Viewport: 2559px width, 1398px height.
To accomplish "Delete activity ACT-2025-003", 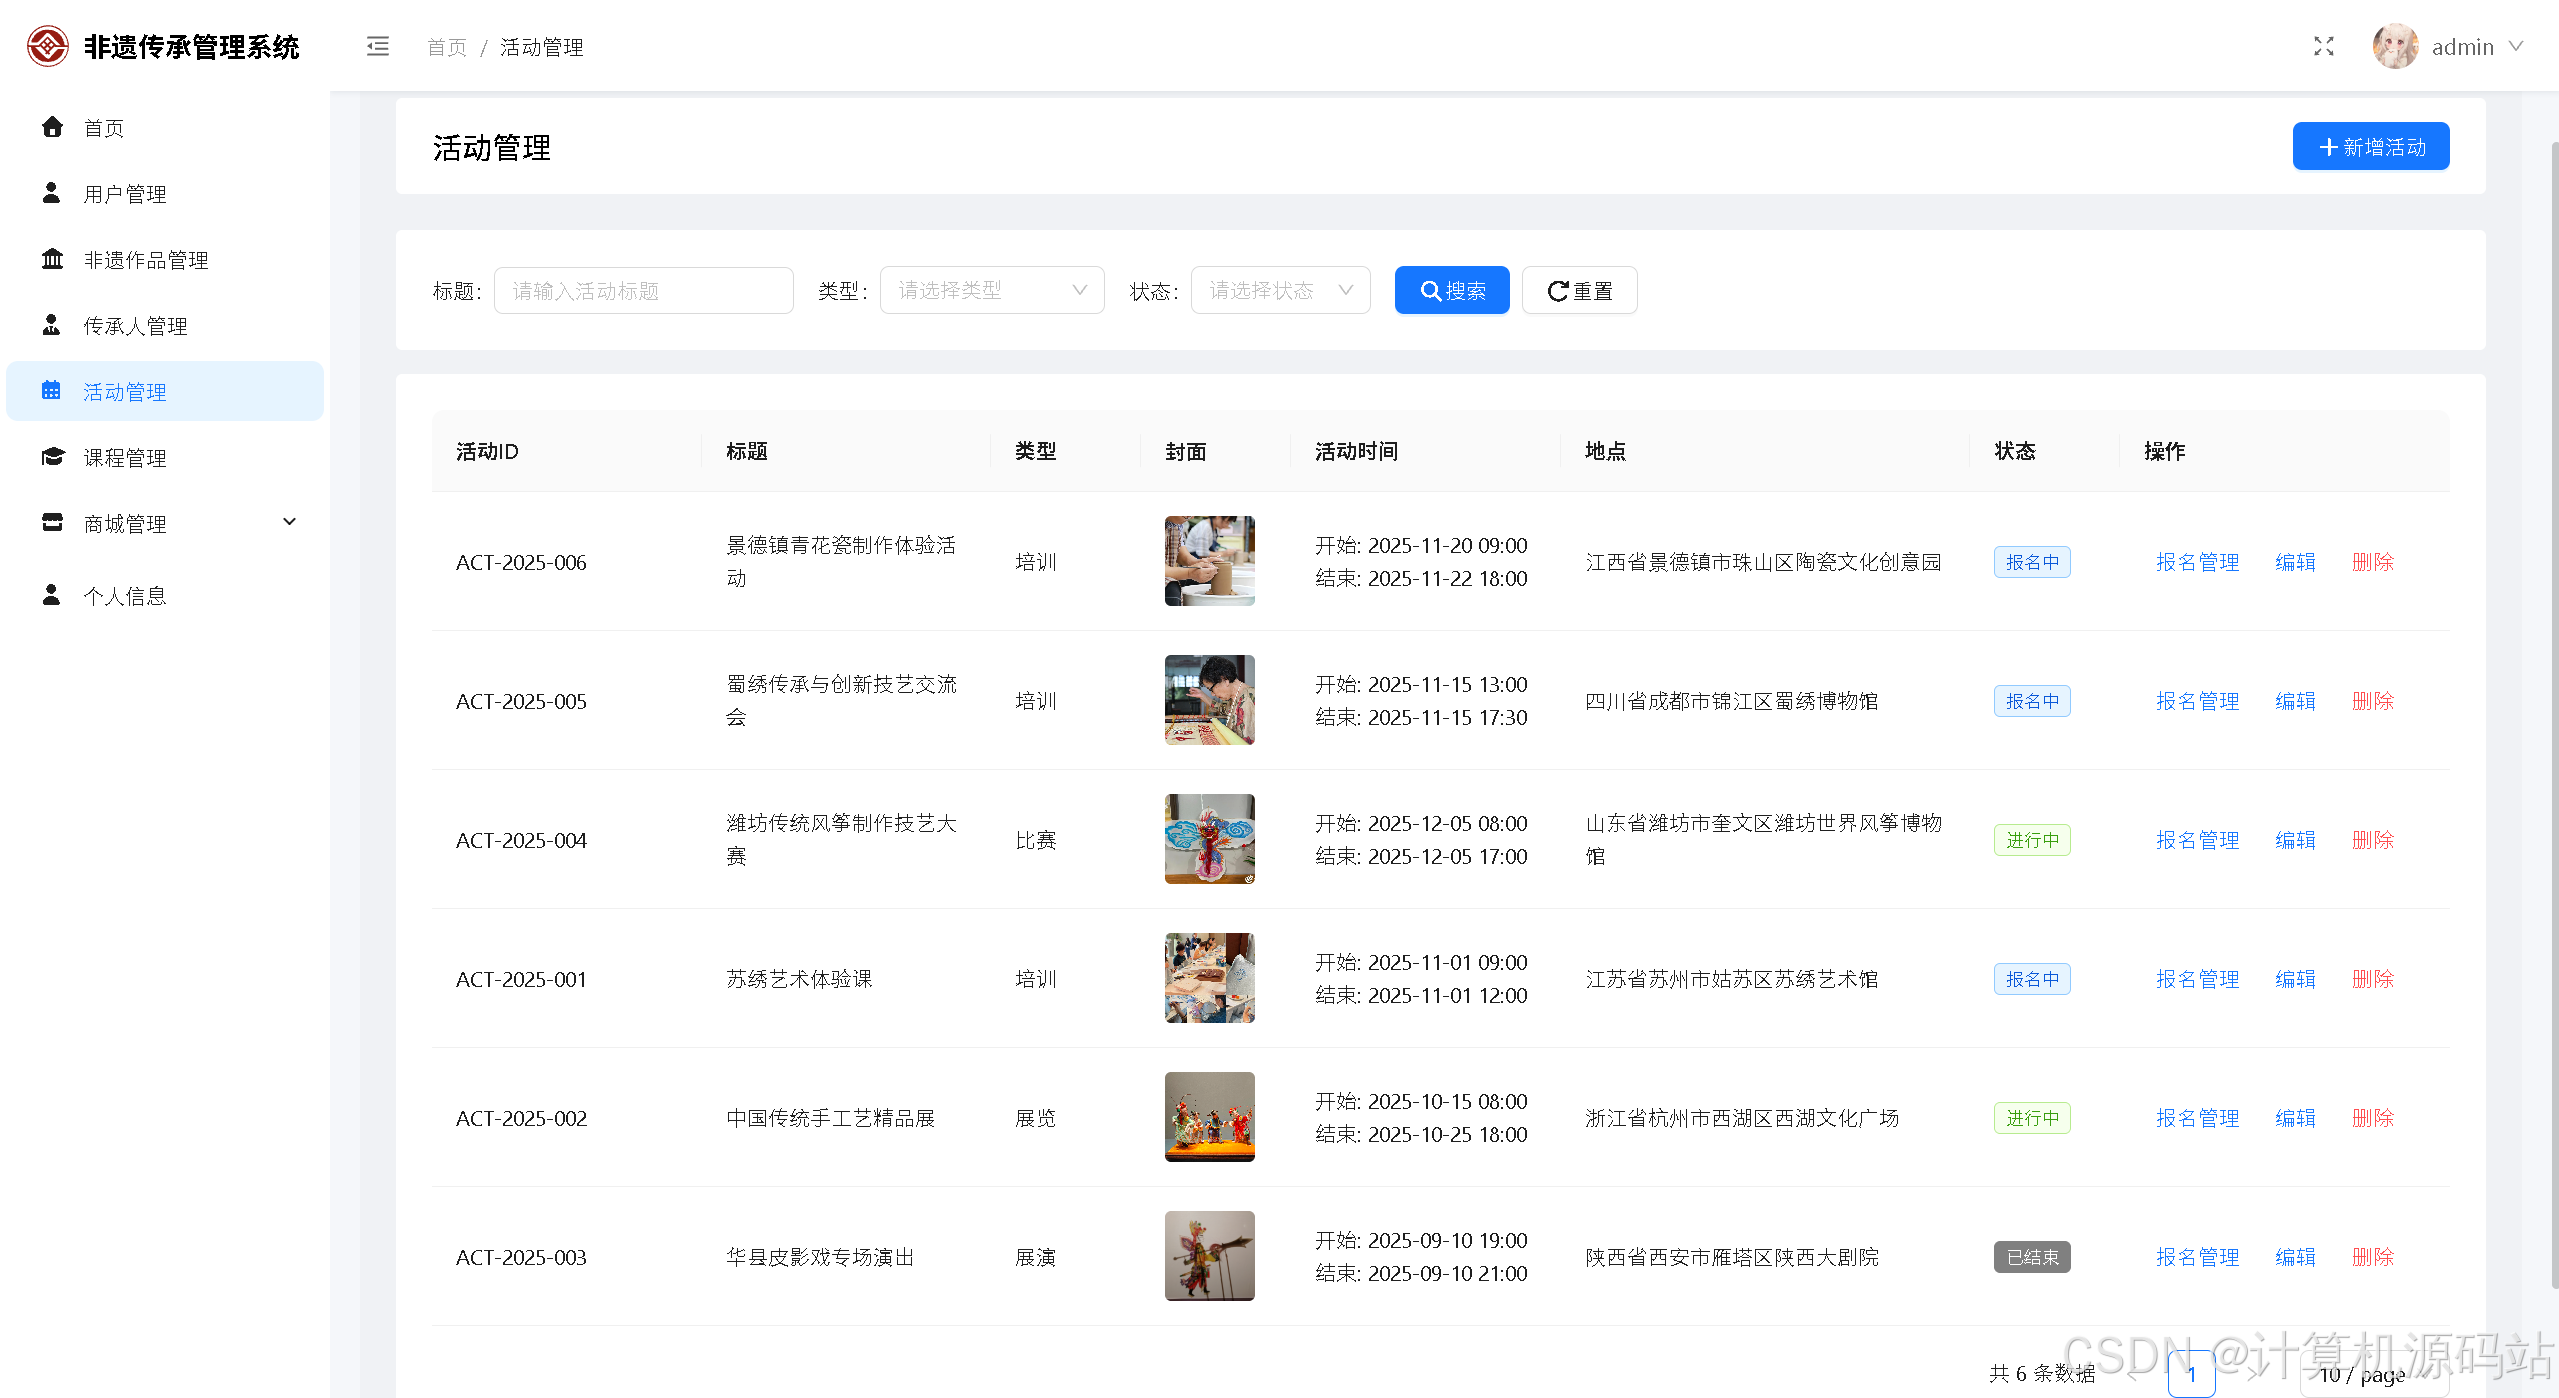I will [x=2372, y=1257].
